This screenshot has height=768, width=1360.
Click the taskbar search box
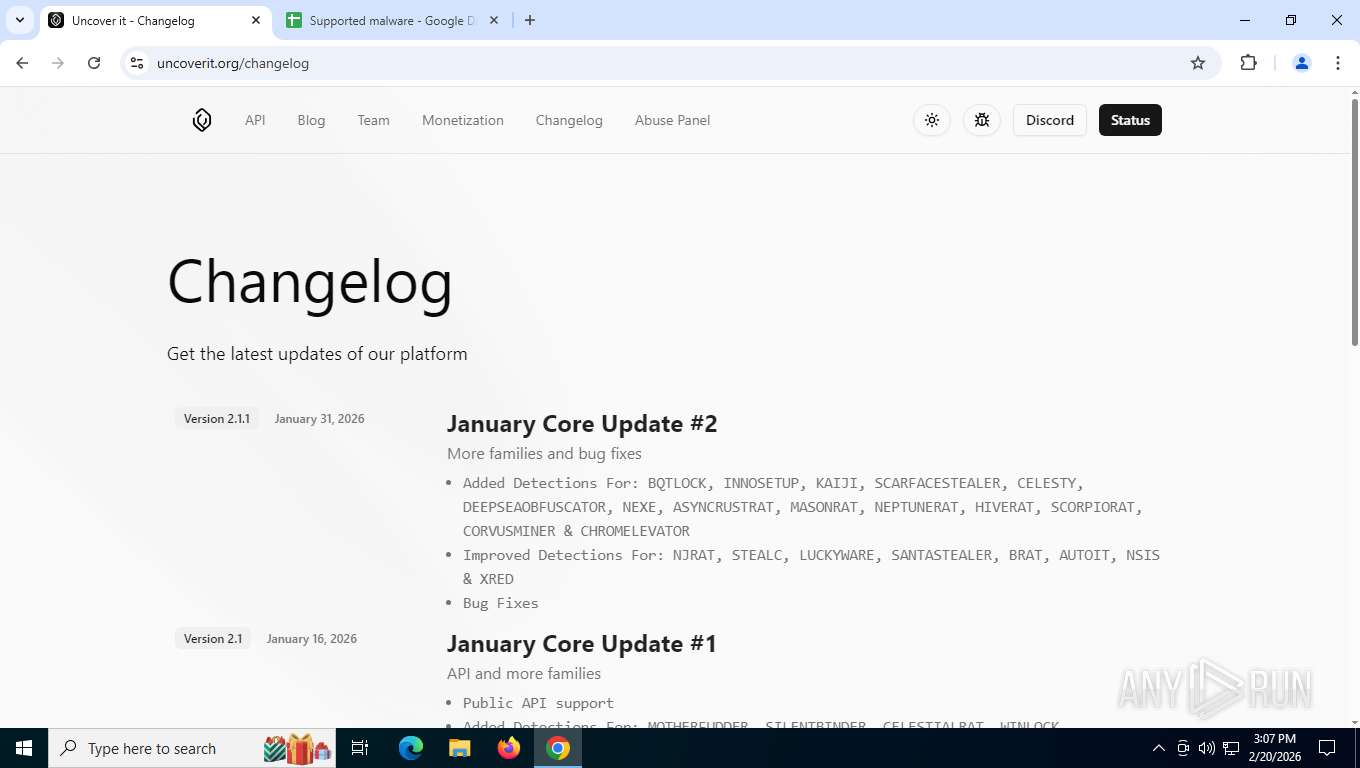192,748
